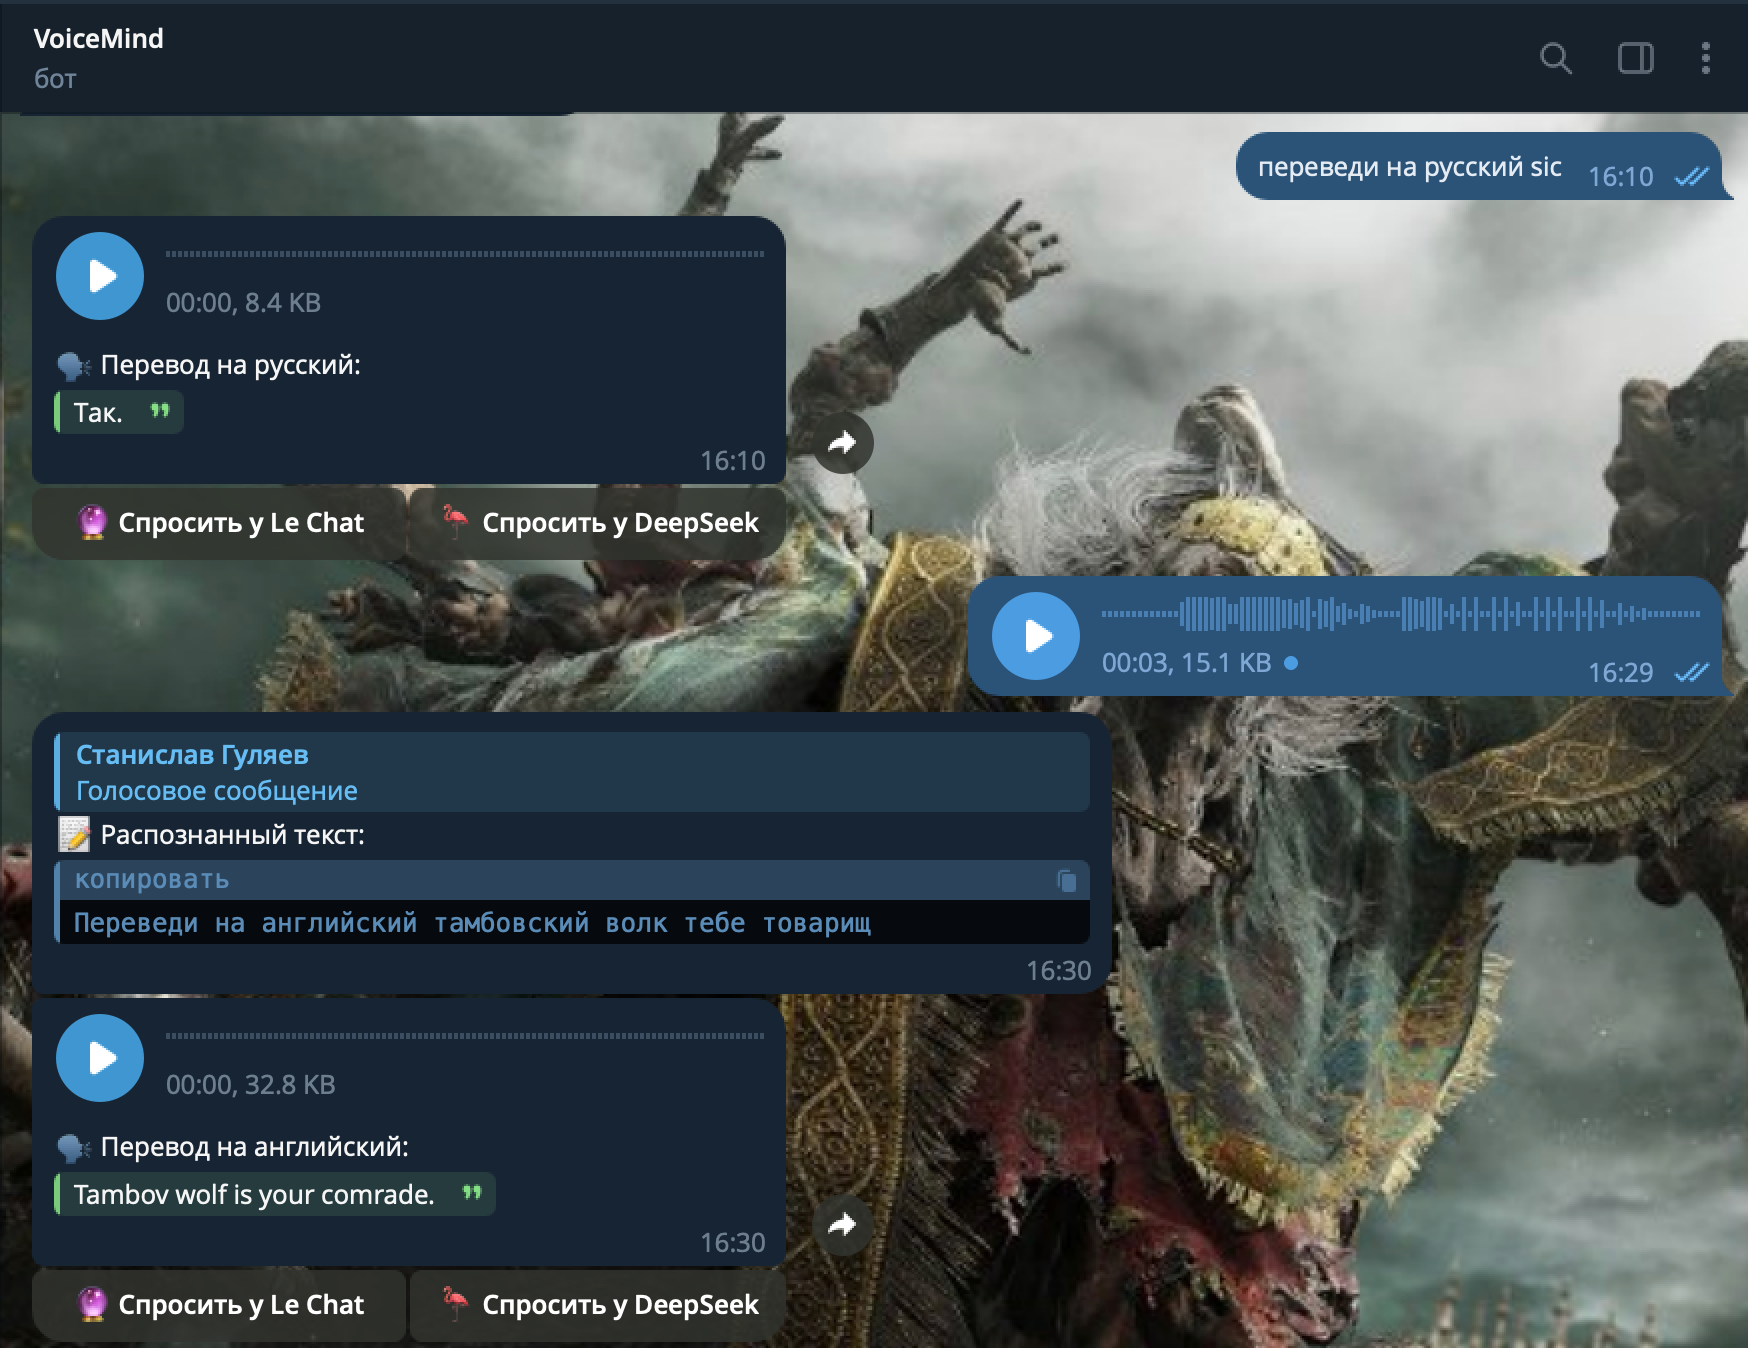
Task: Copy recognized text with the copy icon
Action: point(1067,880)
